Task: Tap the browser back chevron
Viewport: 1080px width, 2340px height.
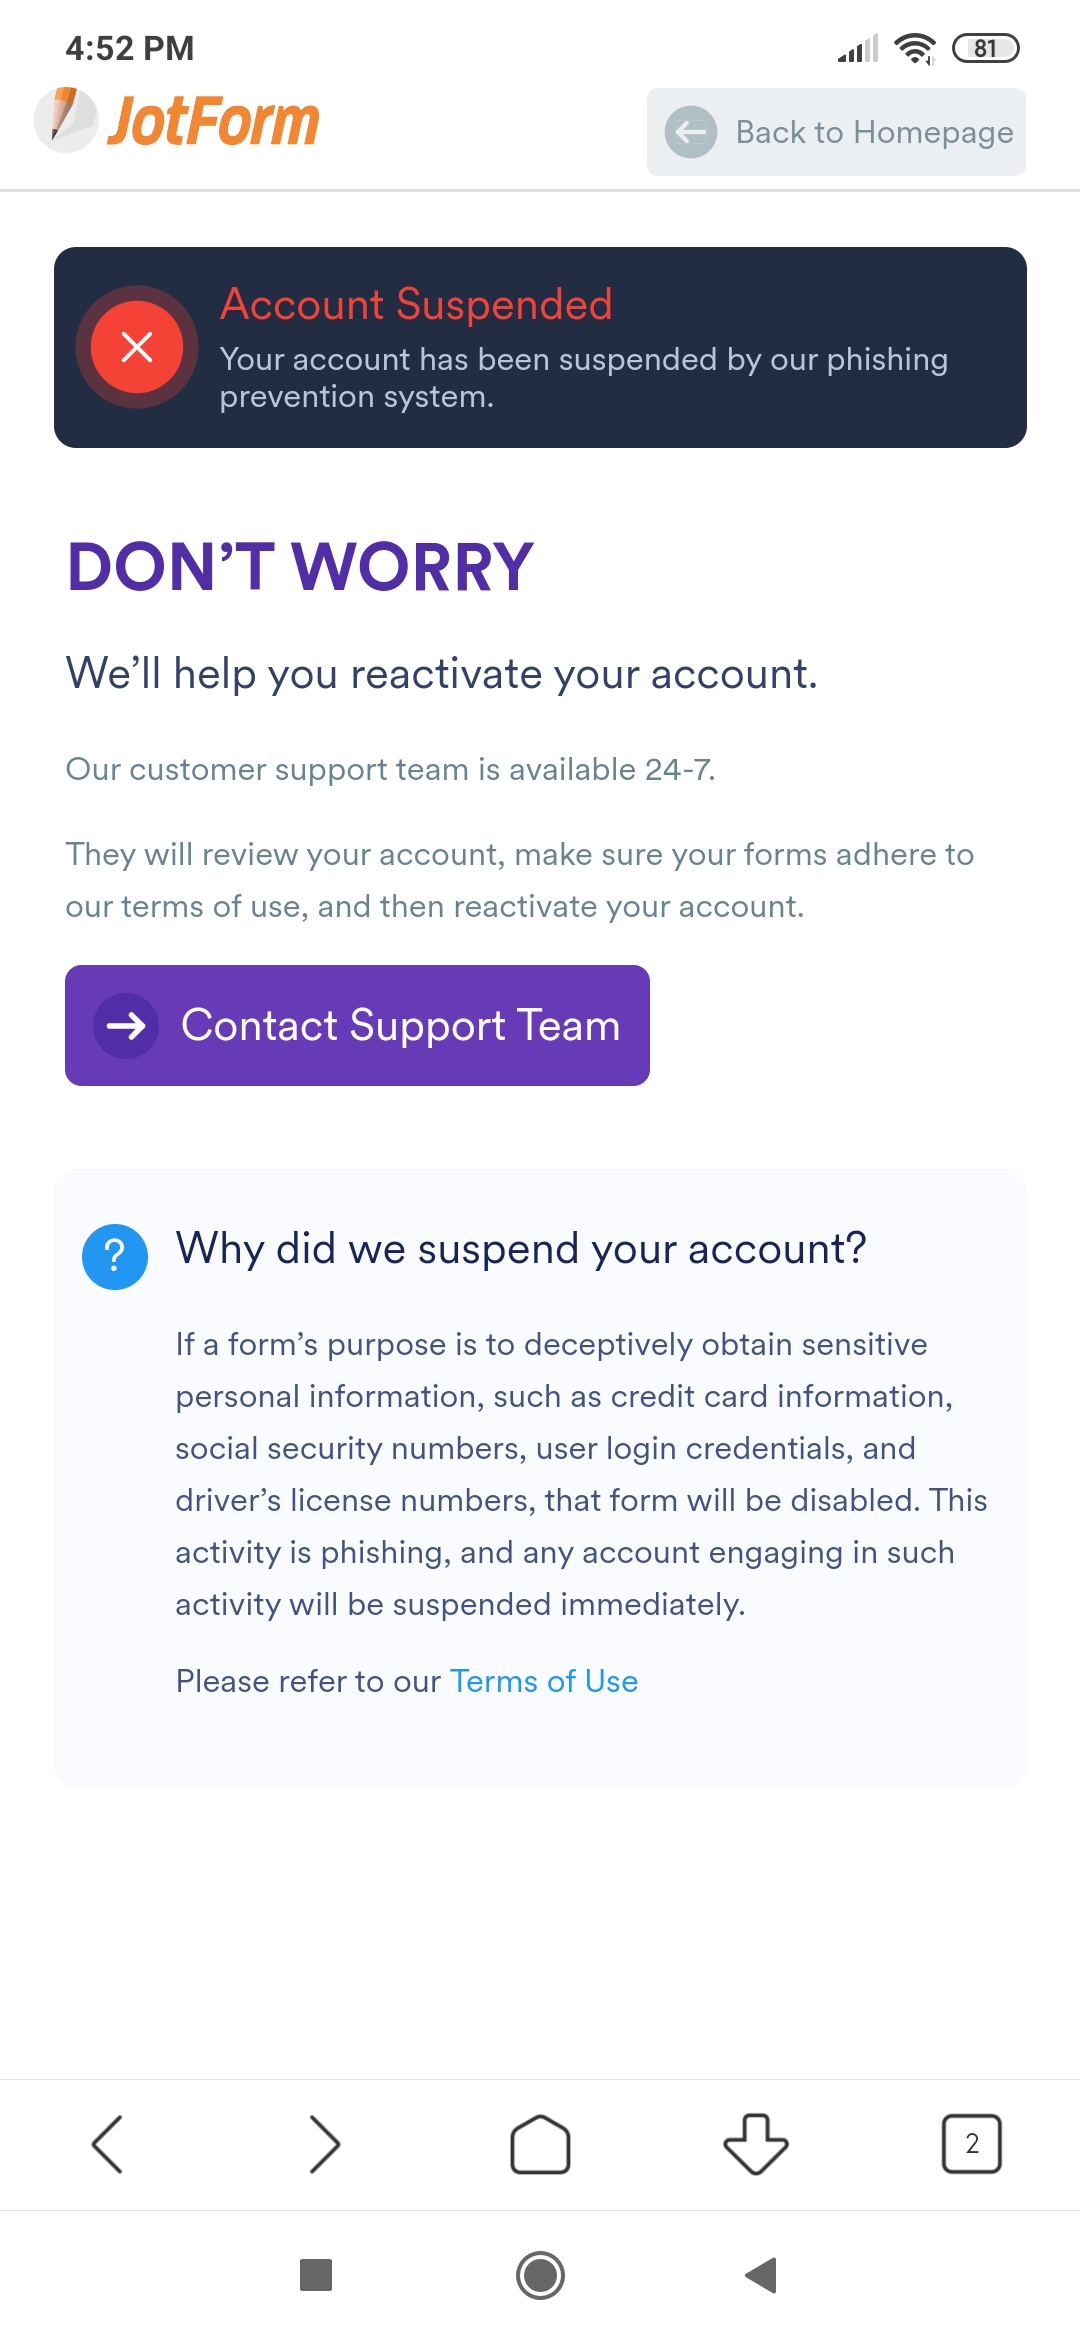Action: (110, 2144)
